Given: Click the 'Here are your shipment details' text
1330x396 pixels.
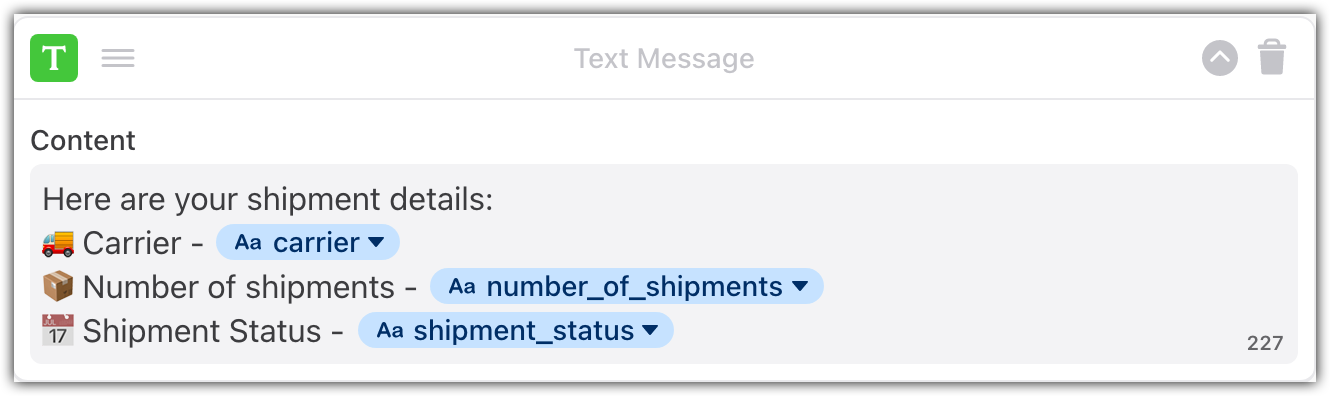Looking at the screenshot, I should tap(268, 199).
